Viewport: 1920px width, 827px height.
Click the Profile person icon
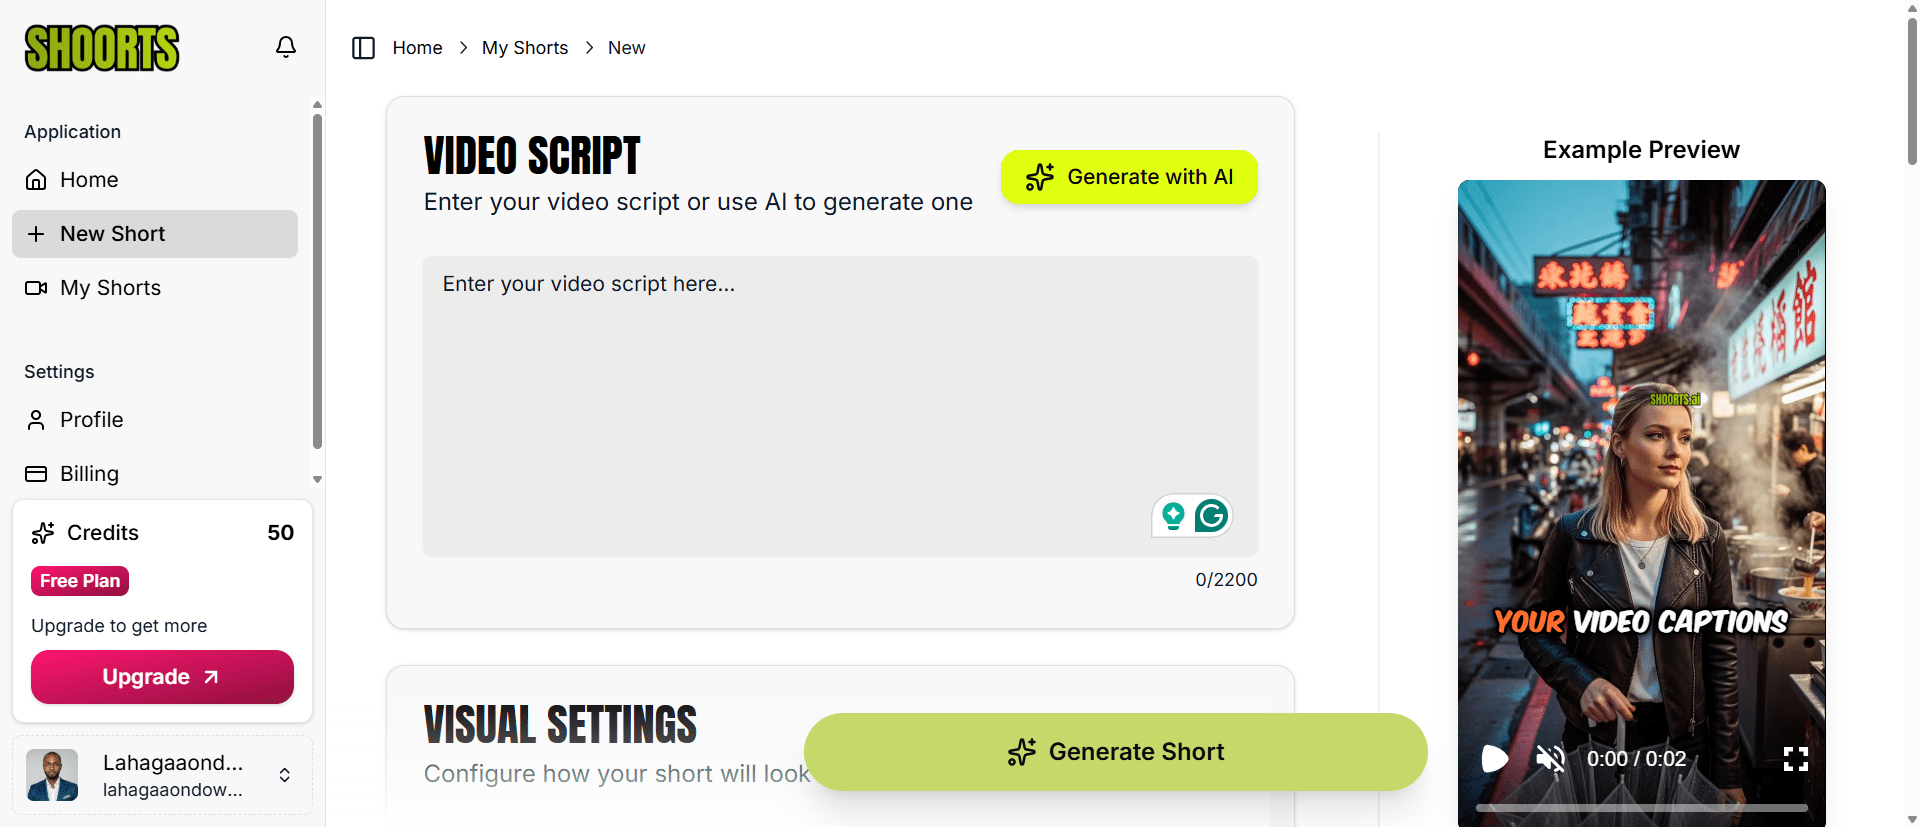click(37, 420)
